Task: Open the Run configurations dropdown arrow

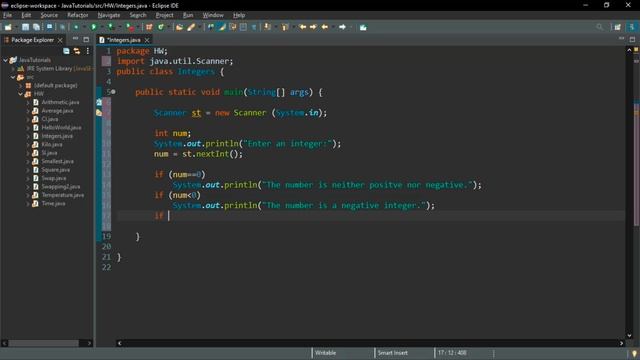Action: (101, 27)
